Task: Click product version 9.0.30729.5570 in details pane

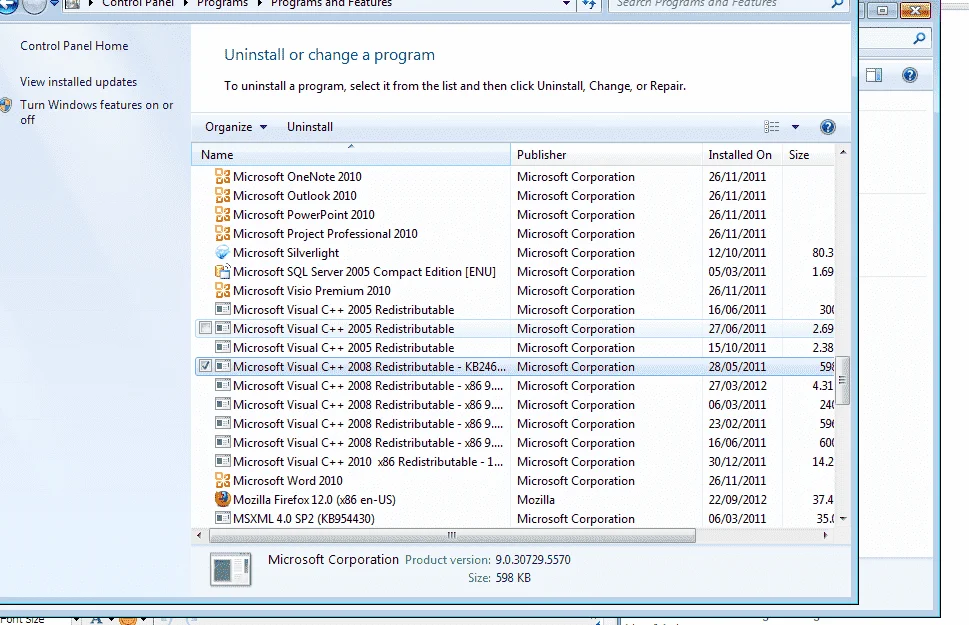Action: click(533, 559)
